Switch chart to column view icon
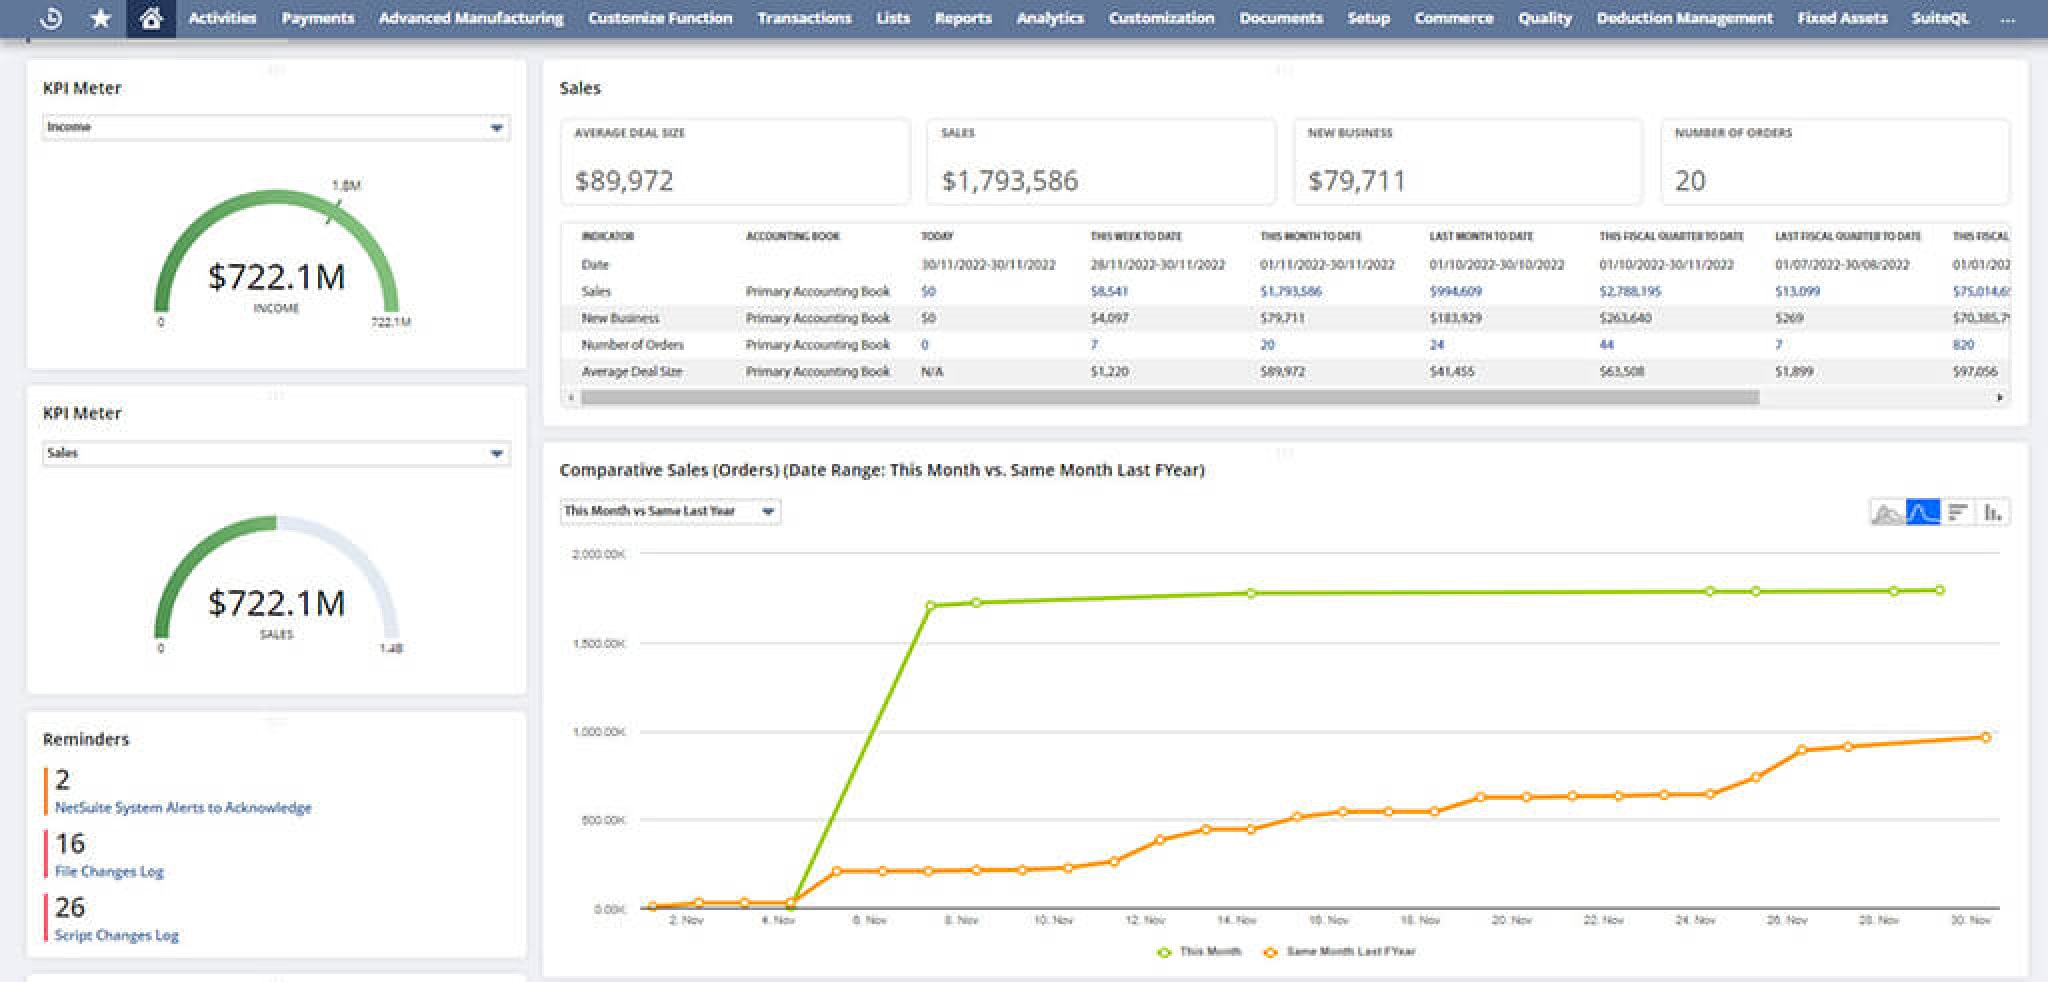2048x982 pixels. click(x=1993, y=512)
